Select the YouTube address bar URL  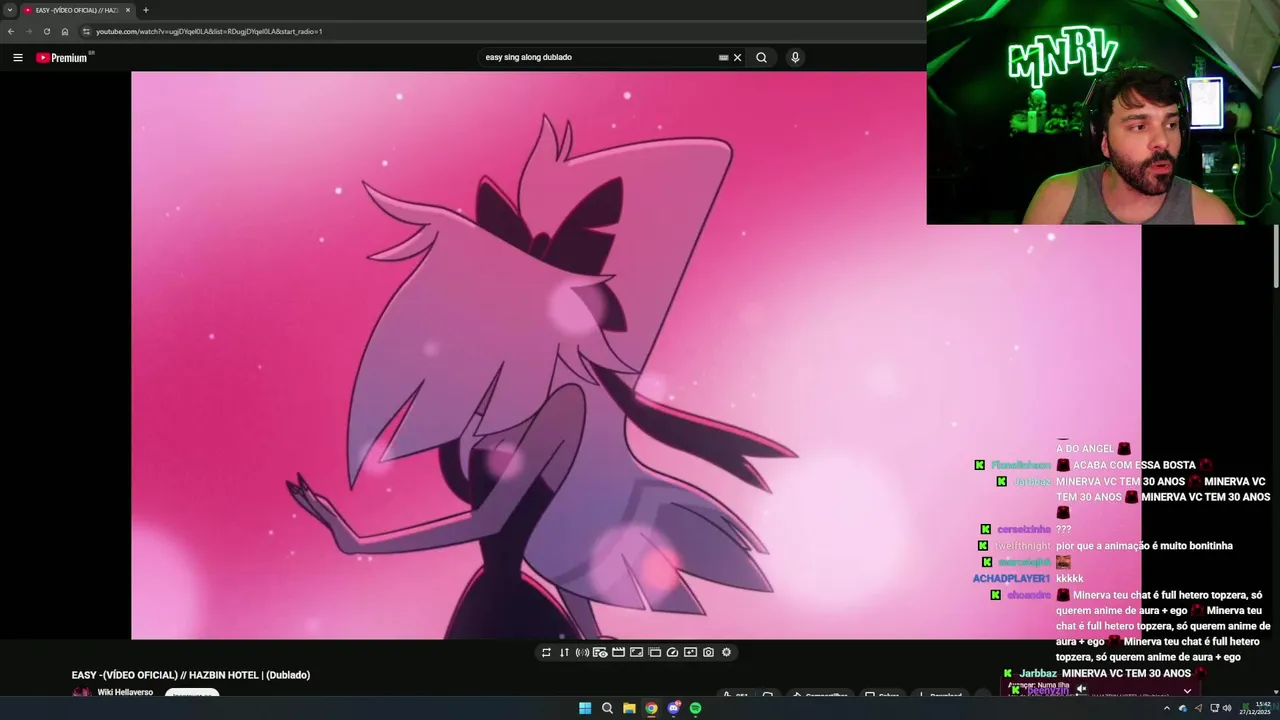209,31
